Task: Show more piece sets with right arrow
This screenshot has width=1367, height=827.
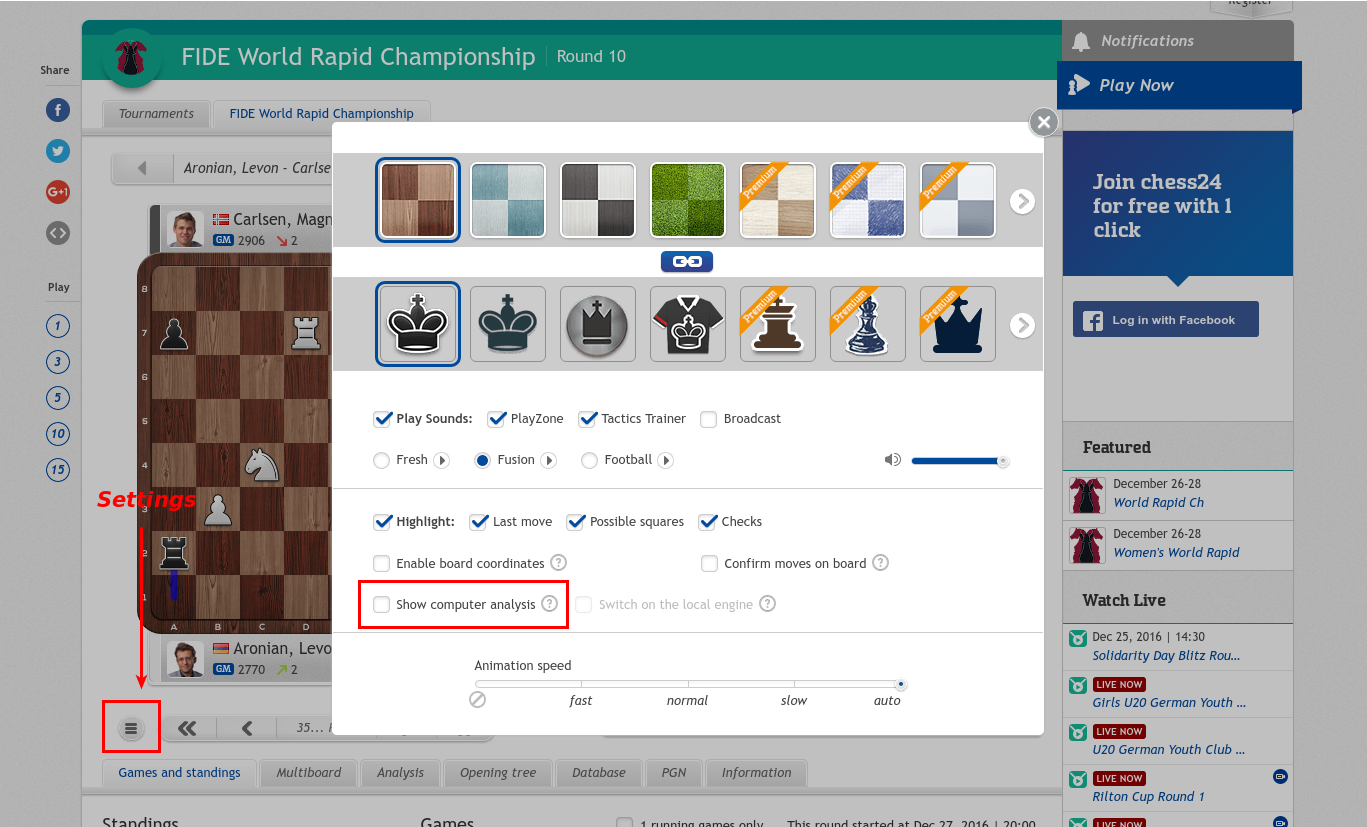Action: 1021,325
